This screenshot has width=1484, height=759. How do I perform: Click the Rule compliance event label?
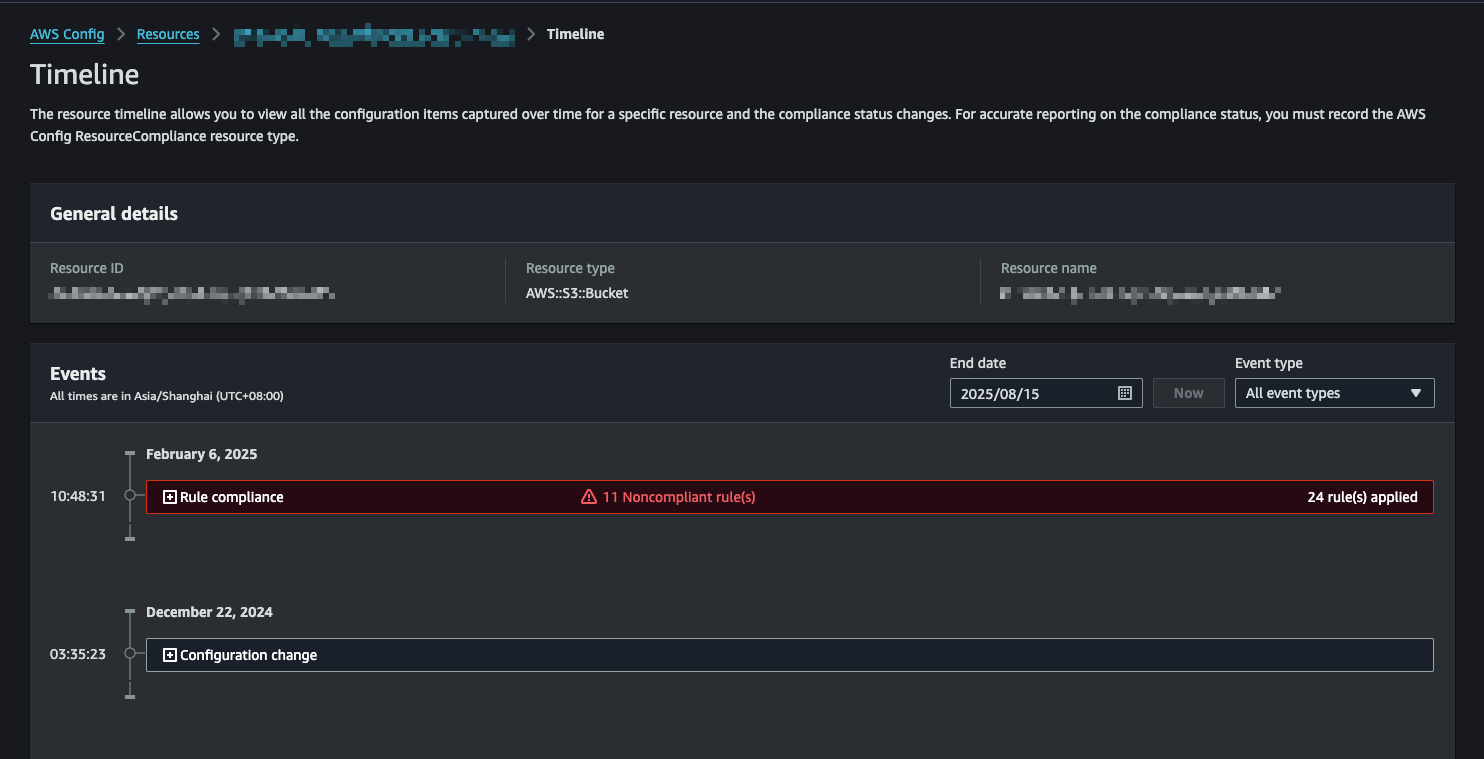(x=232, y=497)
